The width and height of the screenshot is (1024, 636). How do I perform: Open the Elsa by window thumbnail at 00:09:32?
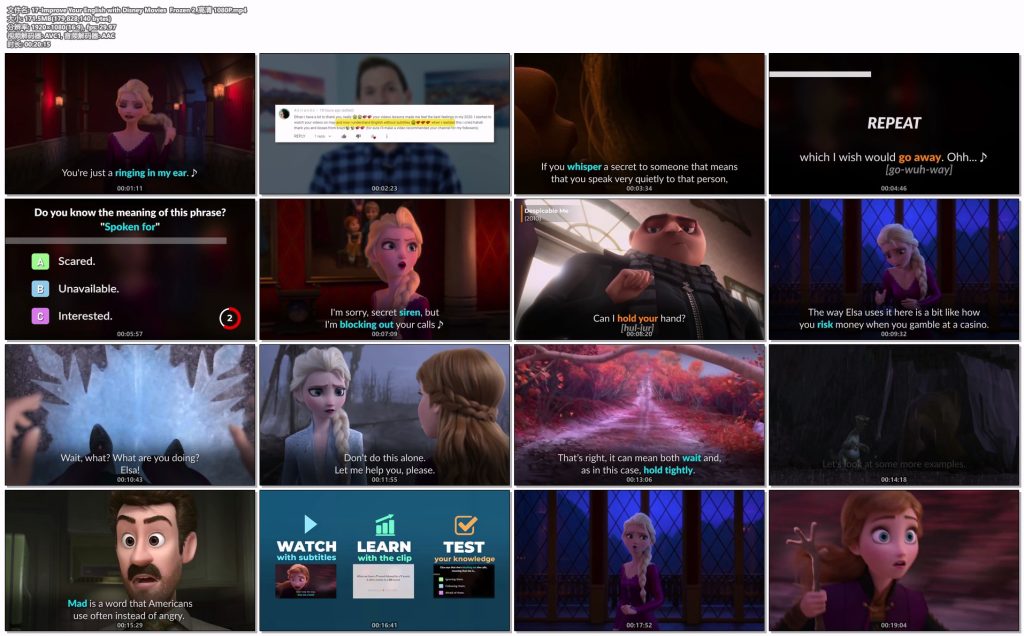coord(894,269)
